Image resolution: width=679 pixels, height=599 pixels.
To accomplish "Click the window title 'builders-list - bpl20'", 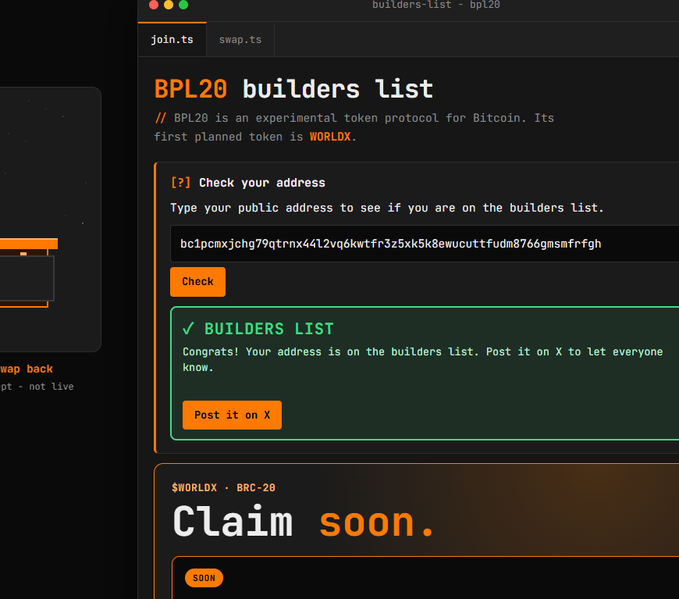I will click(x=436, y=5).
